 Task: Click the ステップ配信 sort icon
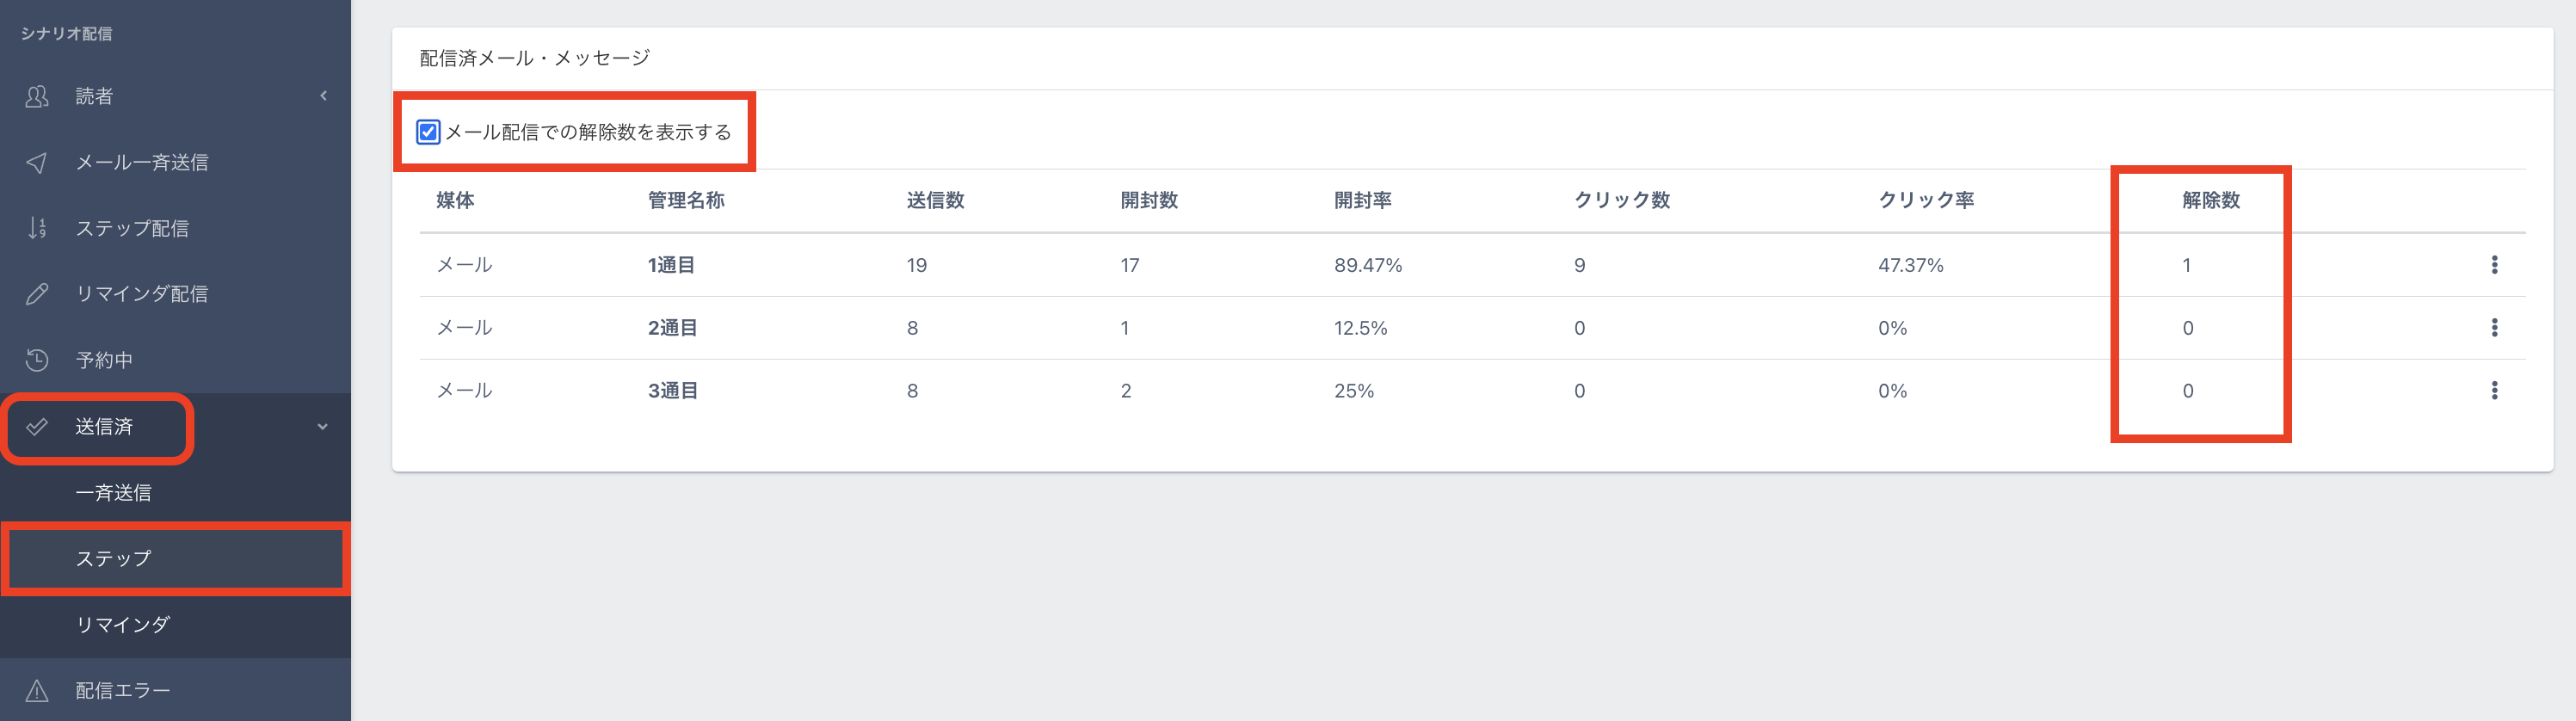(37, 228)
